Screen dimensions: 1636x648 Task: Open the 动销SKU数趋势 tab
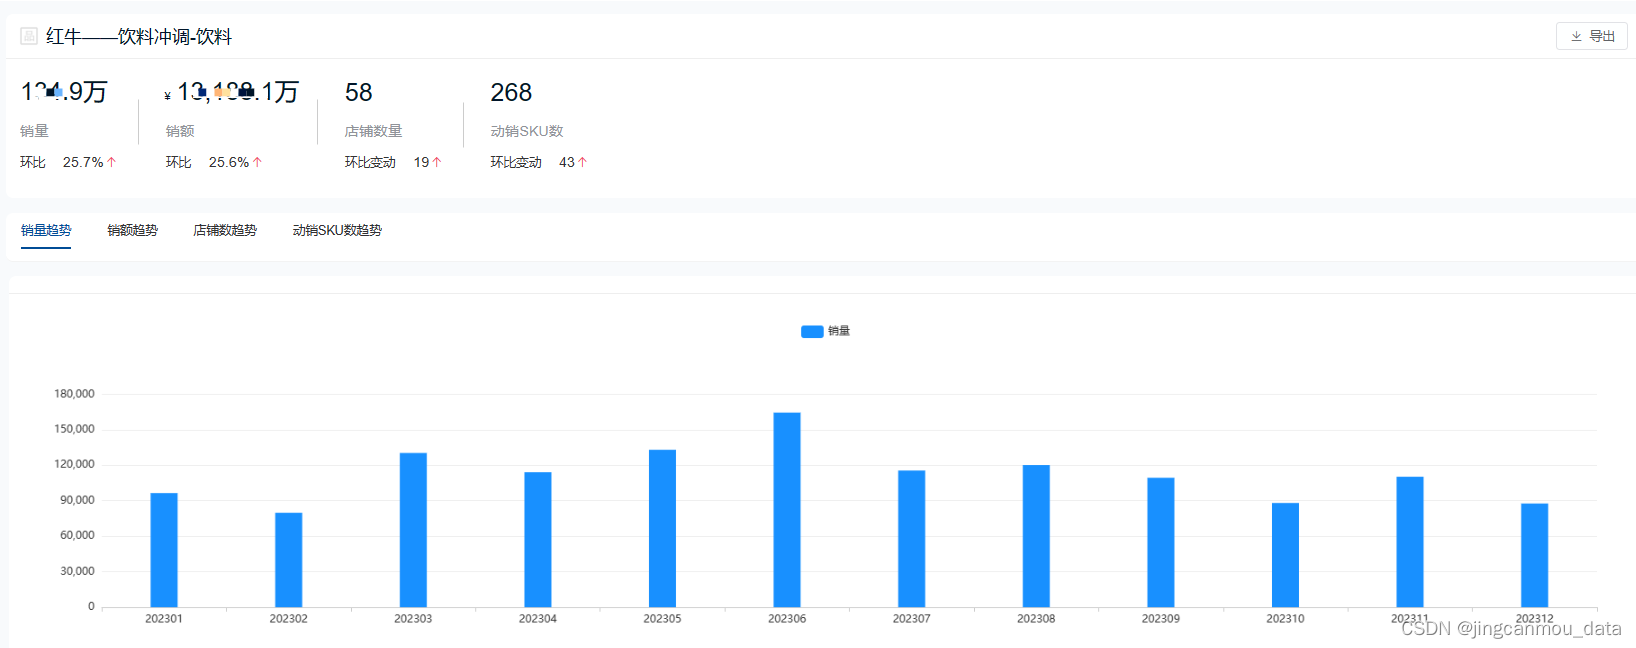click(x=337, y=230)
